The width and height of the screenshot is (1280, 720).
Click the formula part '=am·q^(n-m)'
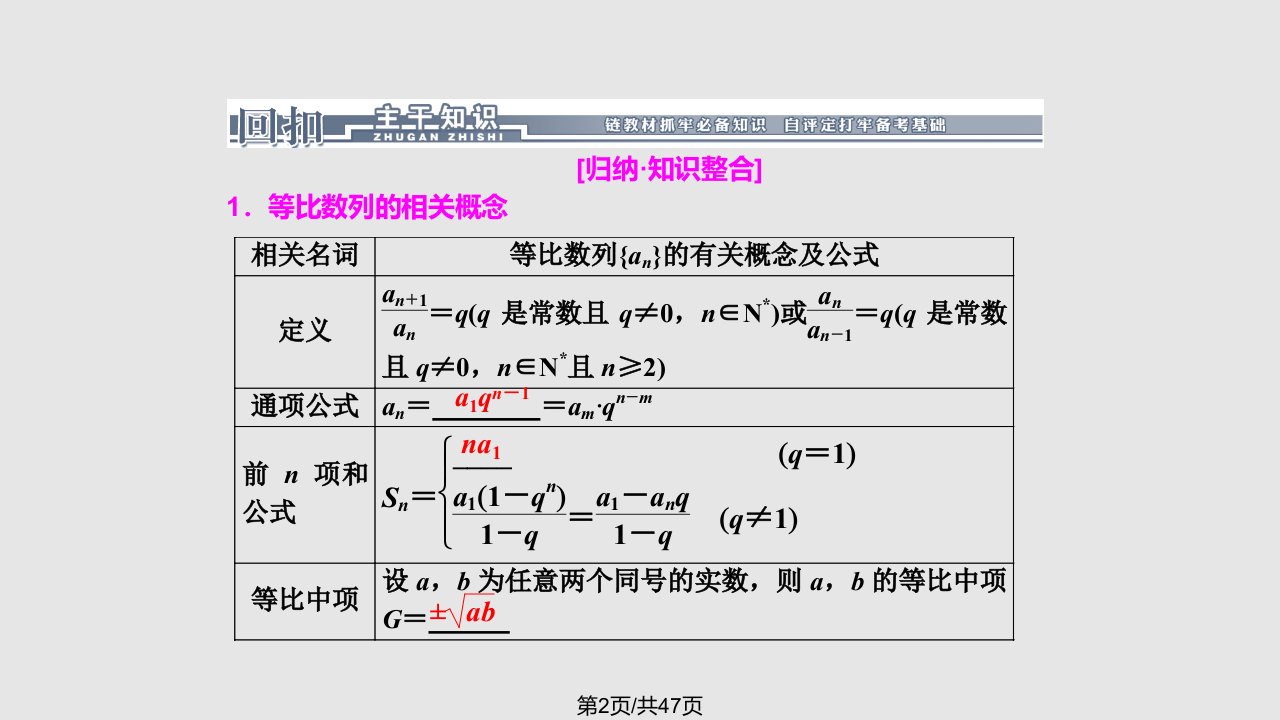[597, 406]
